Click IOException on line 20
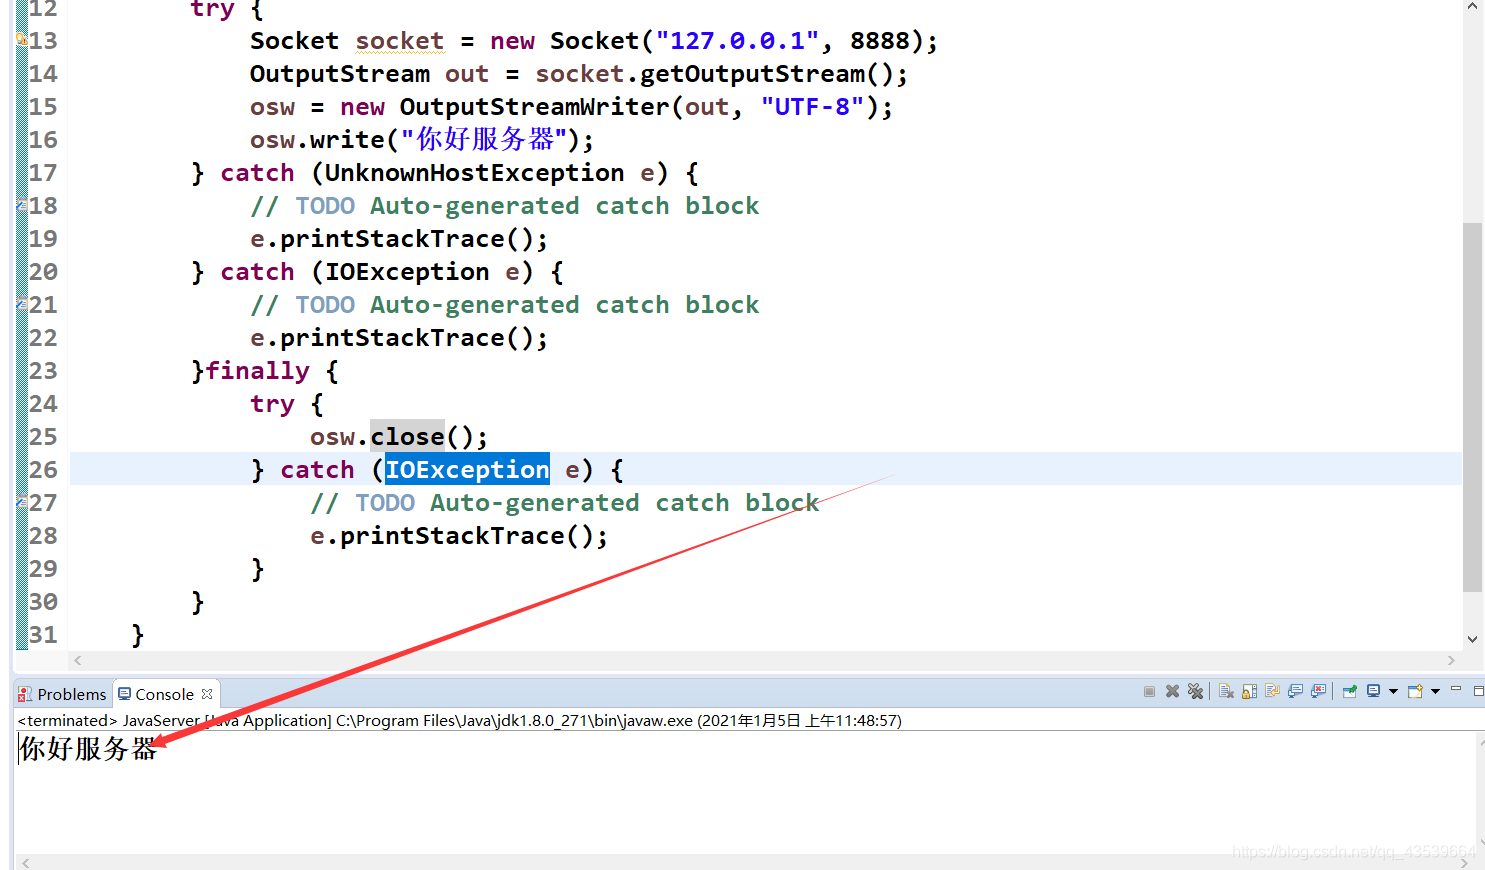Viewport: 1485px width, 870px height. coord(407,272)
